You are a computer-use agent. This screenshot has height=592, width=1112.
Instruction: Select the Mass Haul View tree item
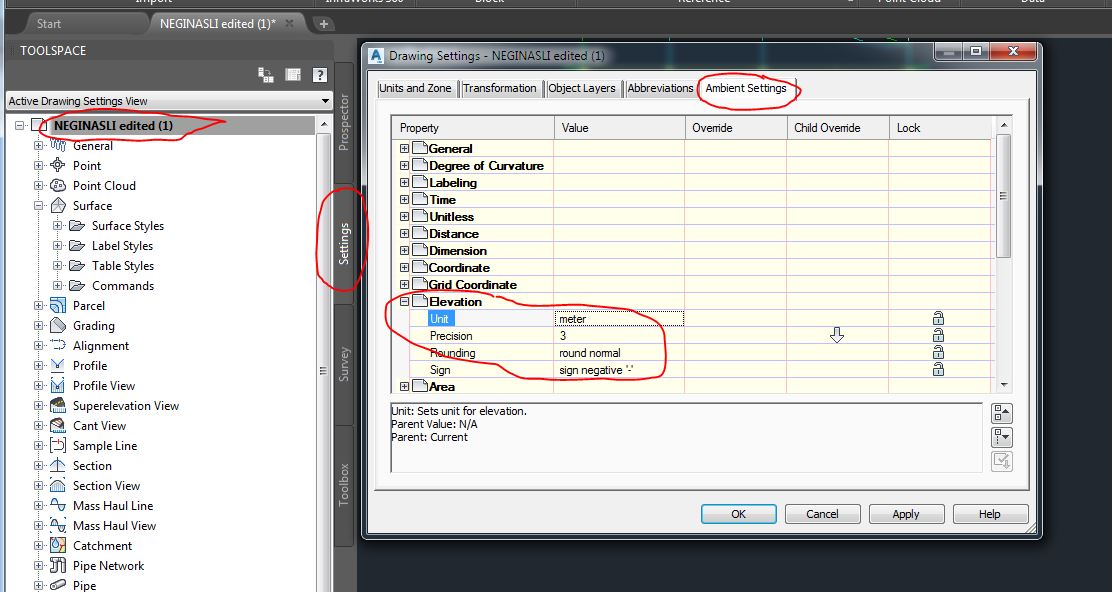pos(114,525)
